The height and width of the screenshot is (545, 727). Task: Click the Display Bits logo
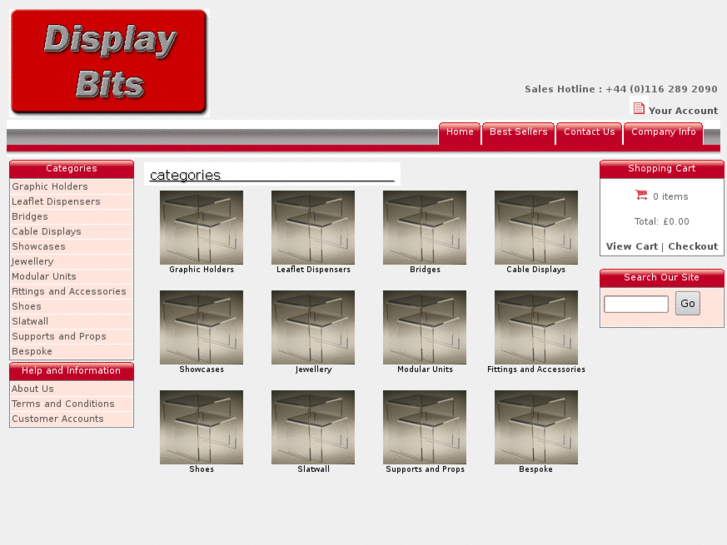point(109,62)
